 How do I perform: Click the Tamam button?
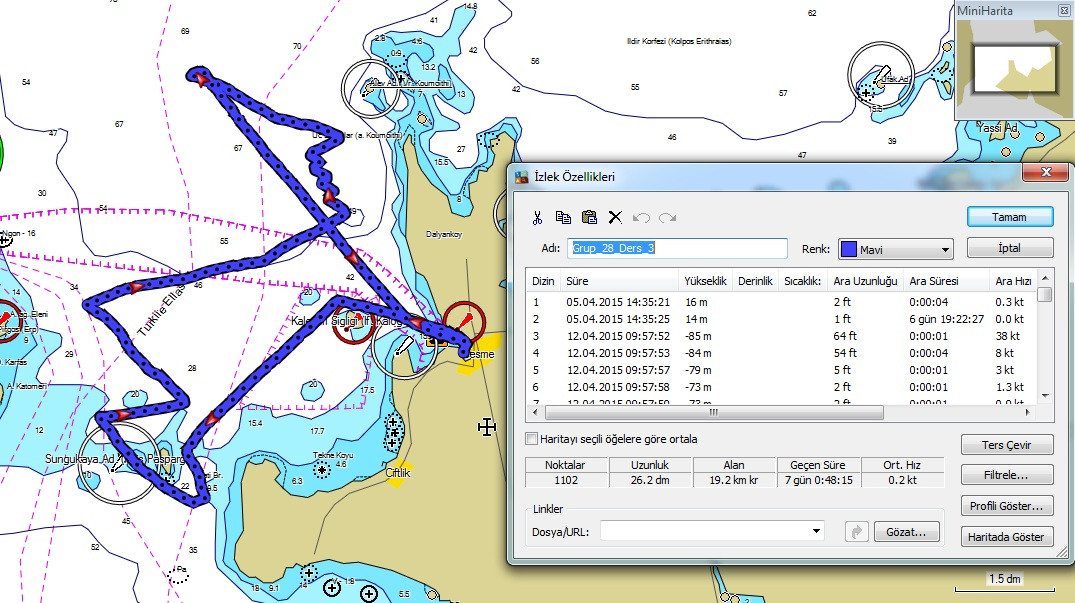1010,217
